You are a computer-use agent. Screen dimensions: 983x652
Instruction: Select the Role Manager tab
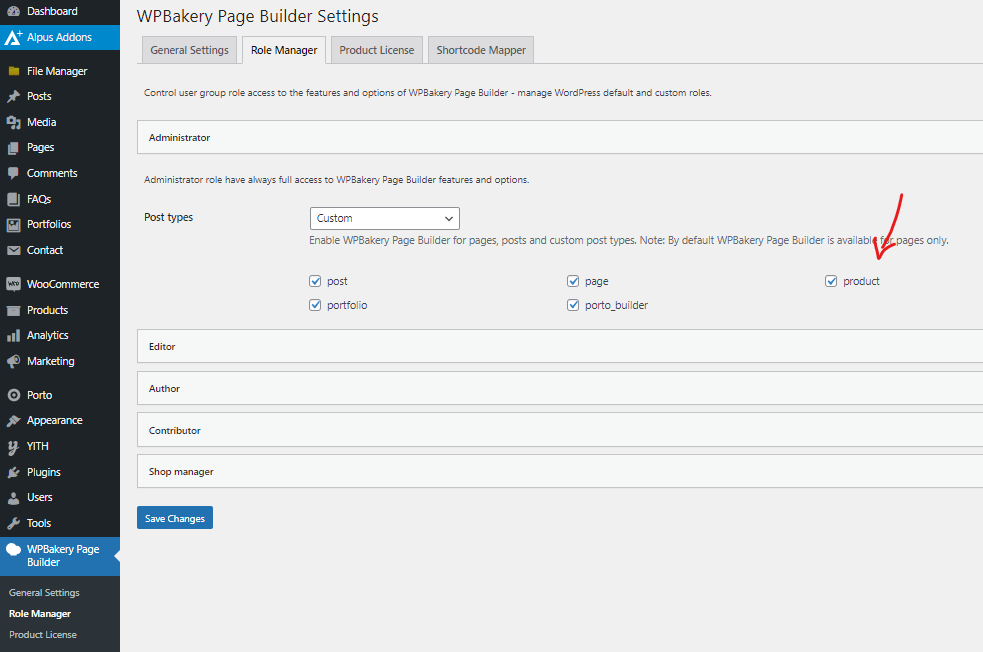(x=284, y=50)
